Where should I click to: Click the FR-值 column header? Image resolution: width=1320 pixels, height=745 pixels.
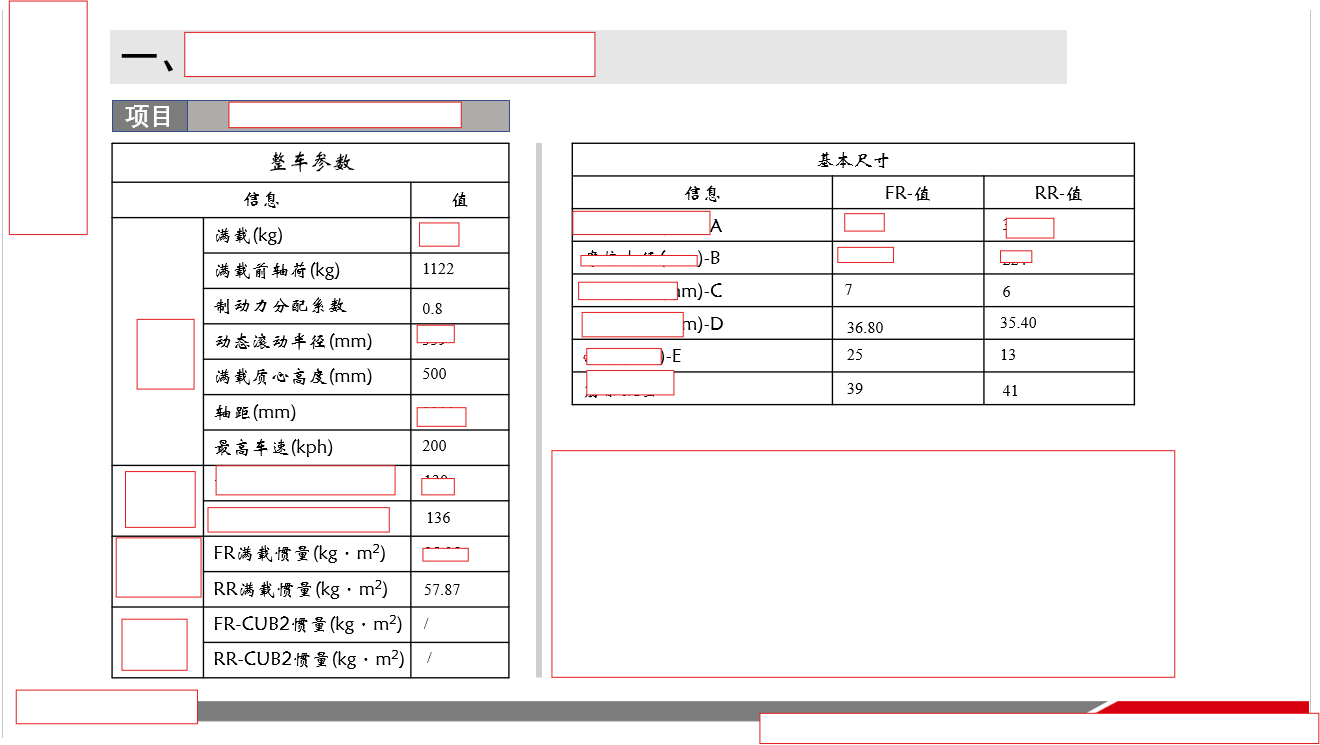coord(908,193)
